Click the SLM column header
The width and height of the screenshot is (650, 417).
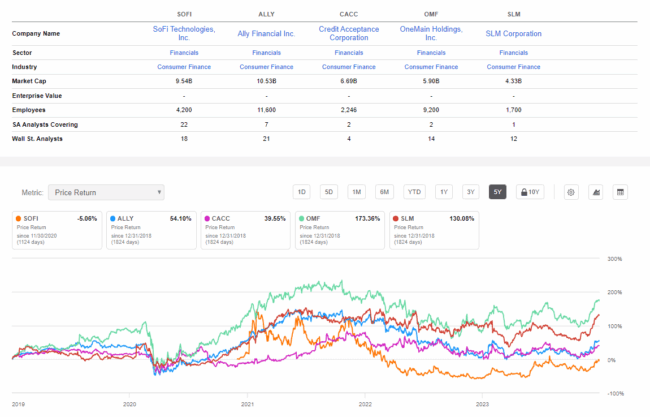(x=514, y=14)
